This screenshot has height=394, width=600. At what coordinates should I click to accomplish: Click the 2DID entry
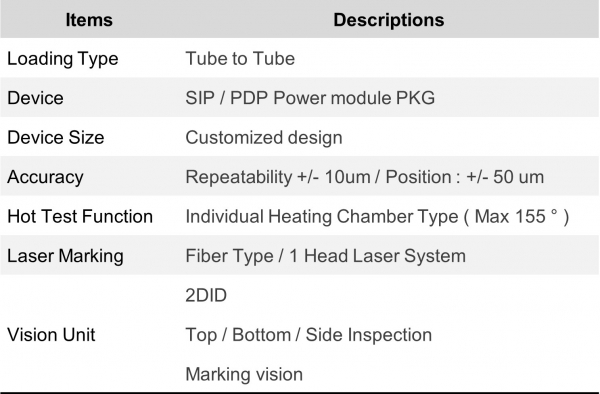click(x=206, y=295)
